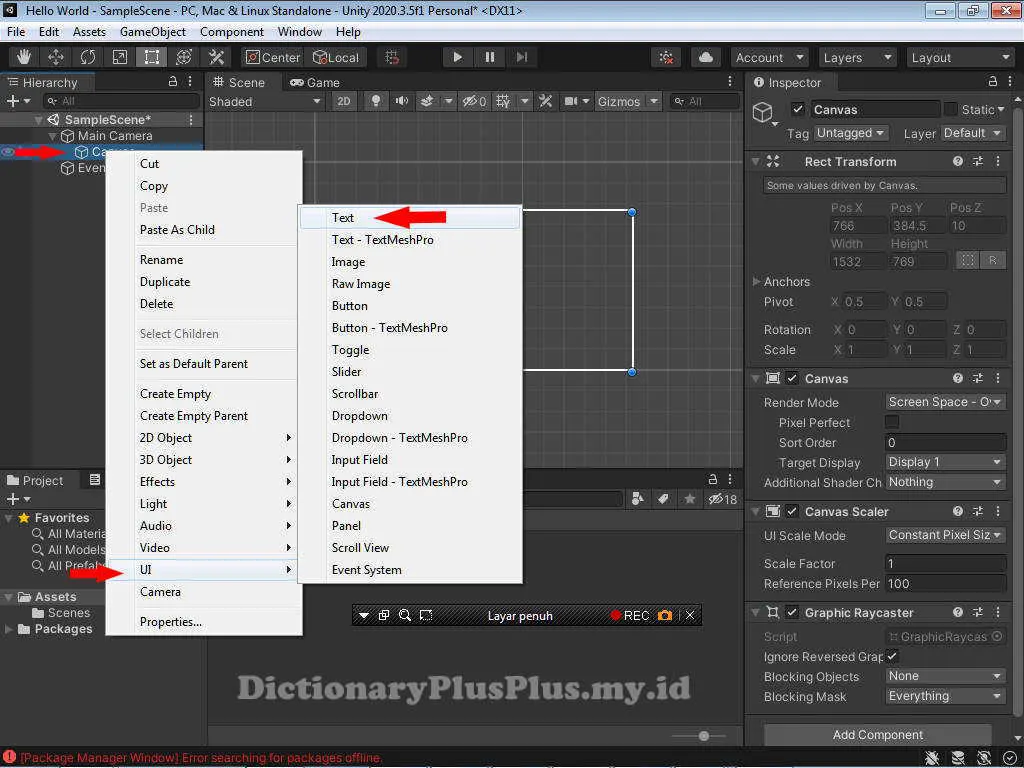Enable Rect Transform blueprint mode
The height and width of the screenshot is (768, 1024).
pos(968,261)
